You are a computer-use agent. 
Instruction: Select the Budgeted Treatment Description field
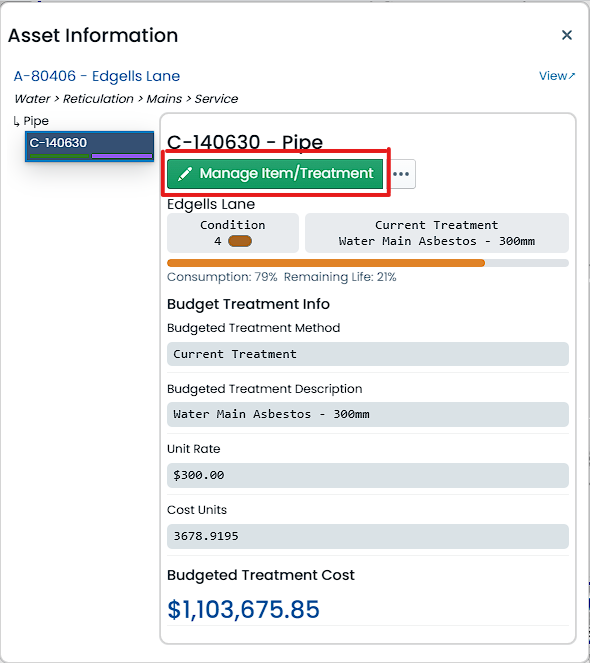368,414
